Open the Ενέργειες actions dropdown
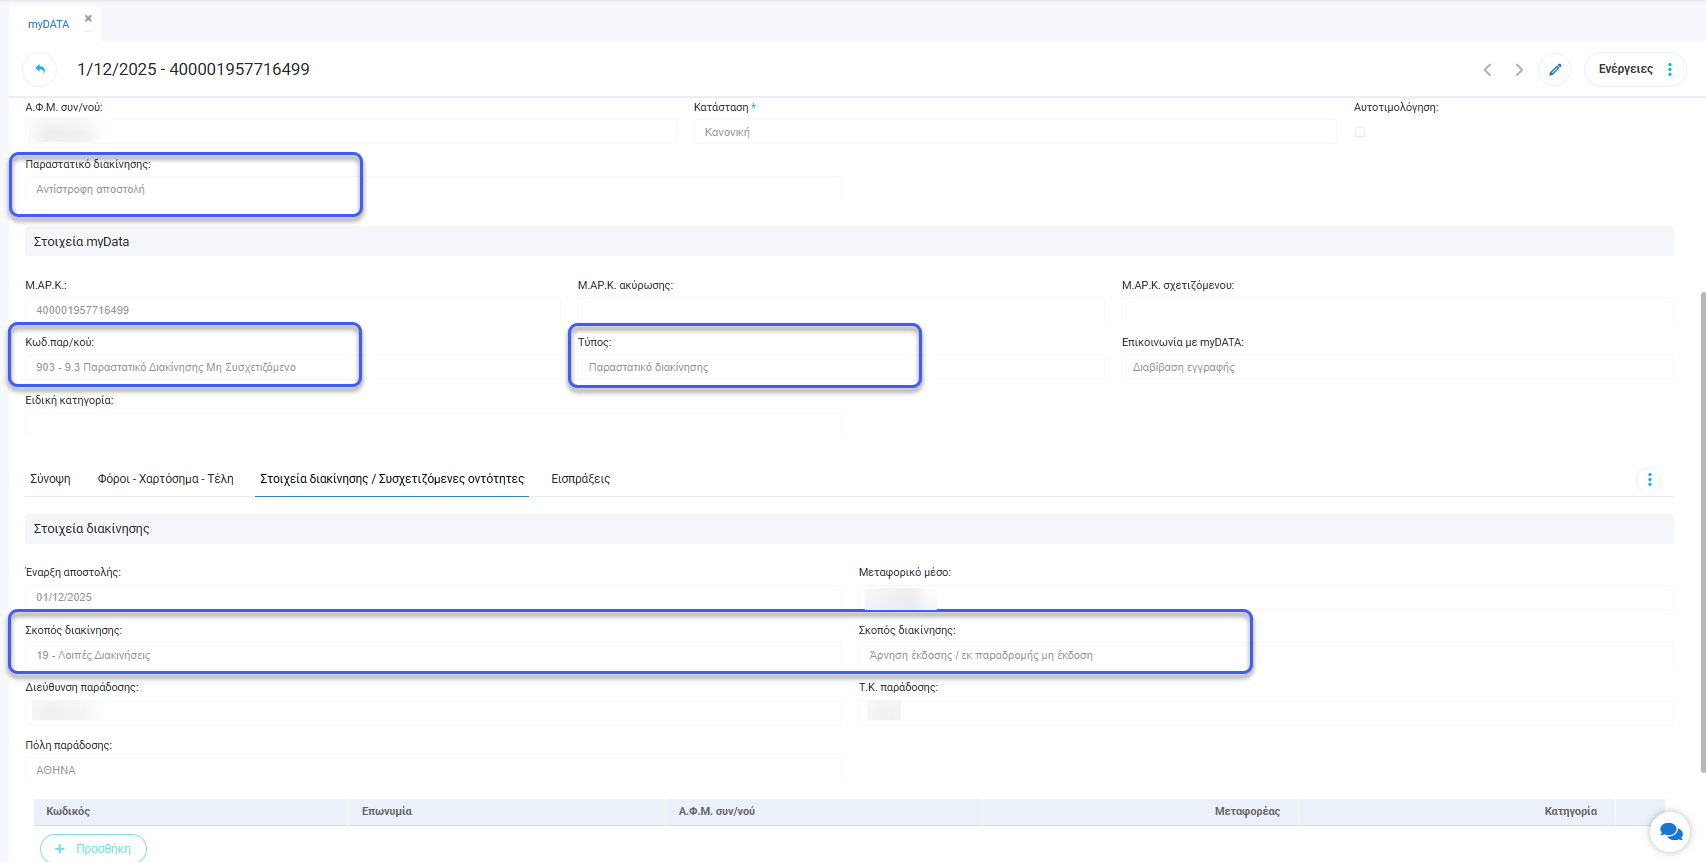1706x862 pixels. click(x=1635, y=69)
